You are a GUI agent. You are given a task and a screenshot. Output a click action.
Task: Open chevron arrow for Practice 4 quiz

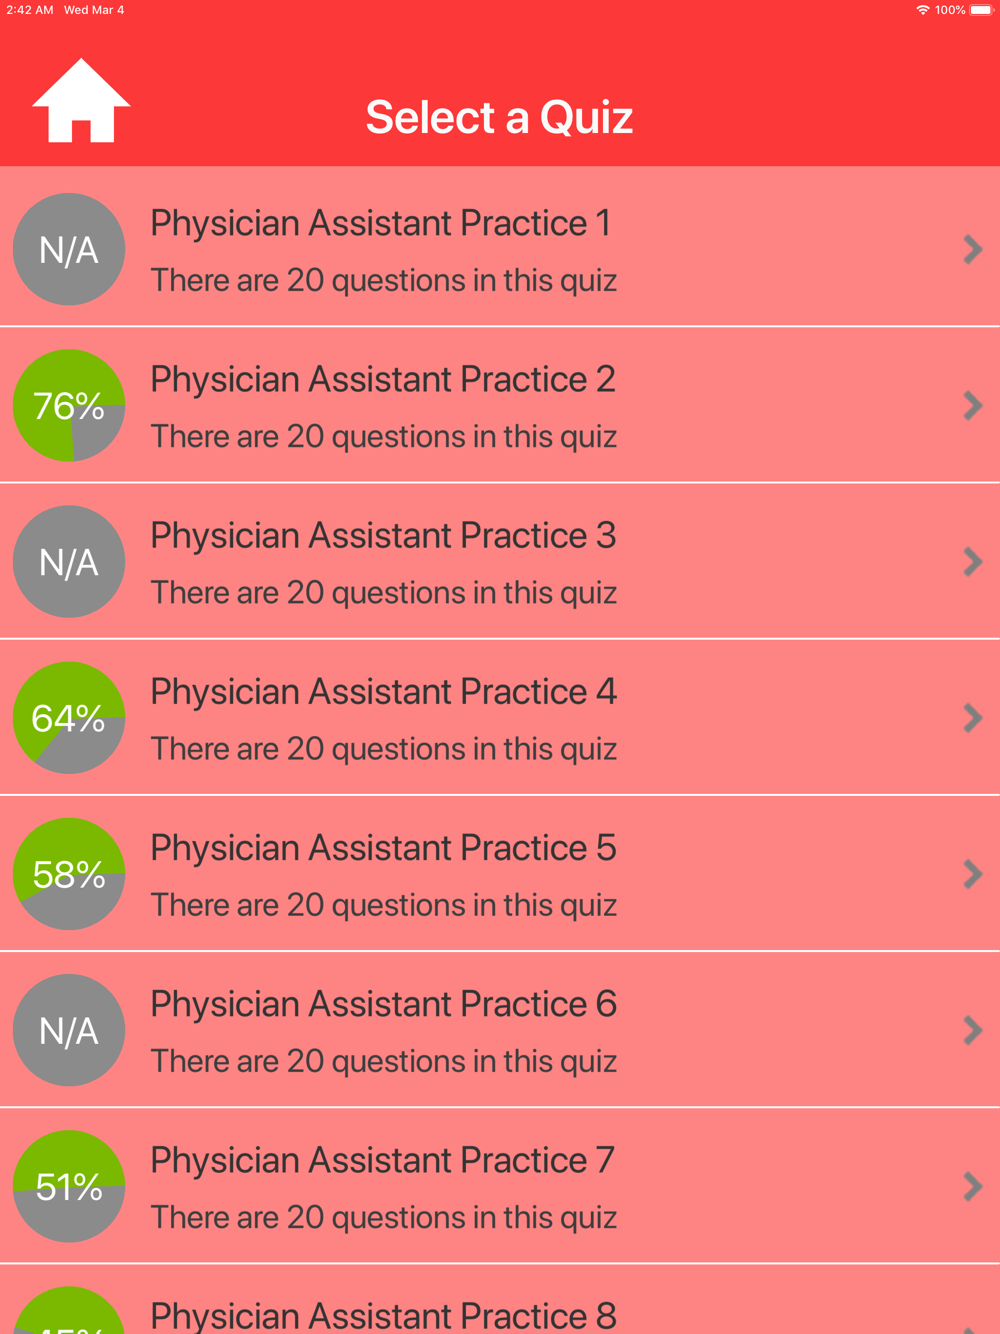click(x=973, y=717)
